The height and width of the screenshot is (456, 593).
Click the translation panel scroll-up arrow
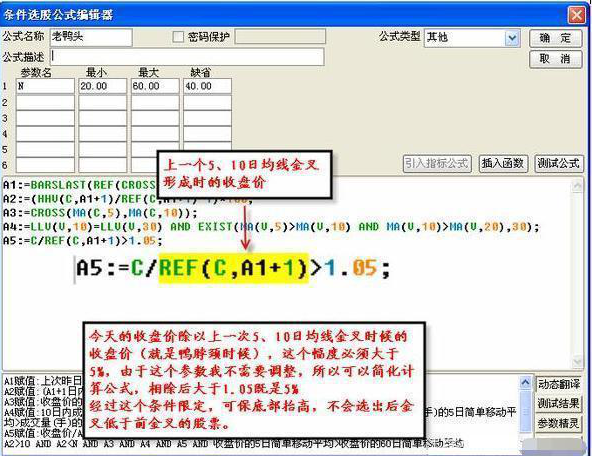525,383
